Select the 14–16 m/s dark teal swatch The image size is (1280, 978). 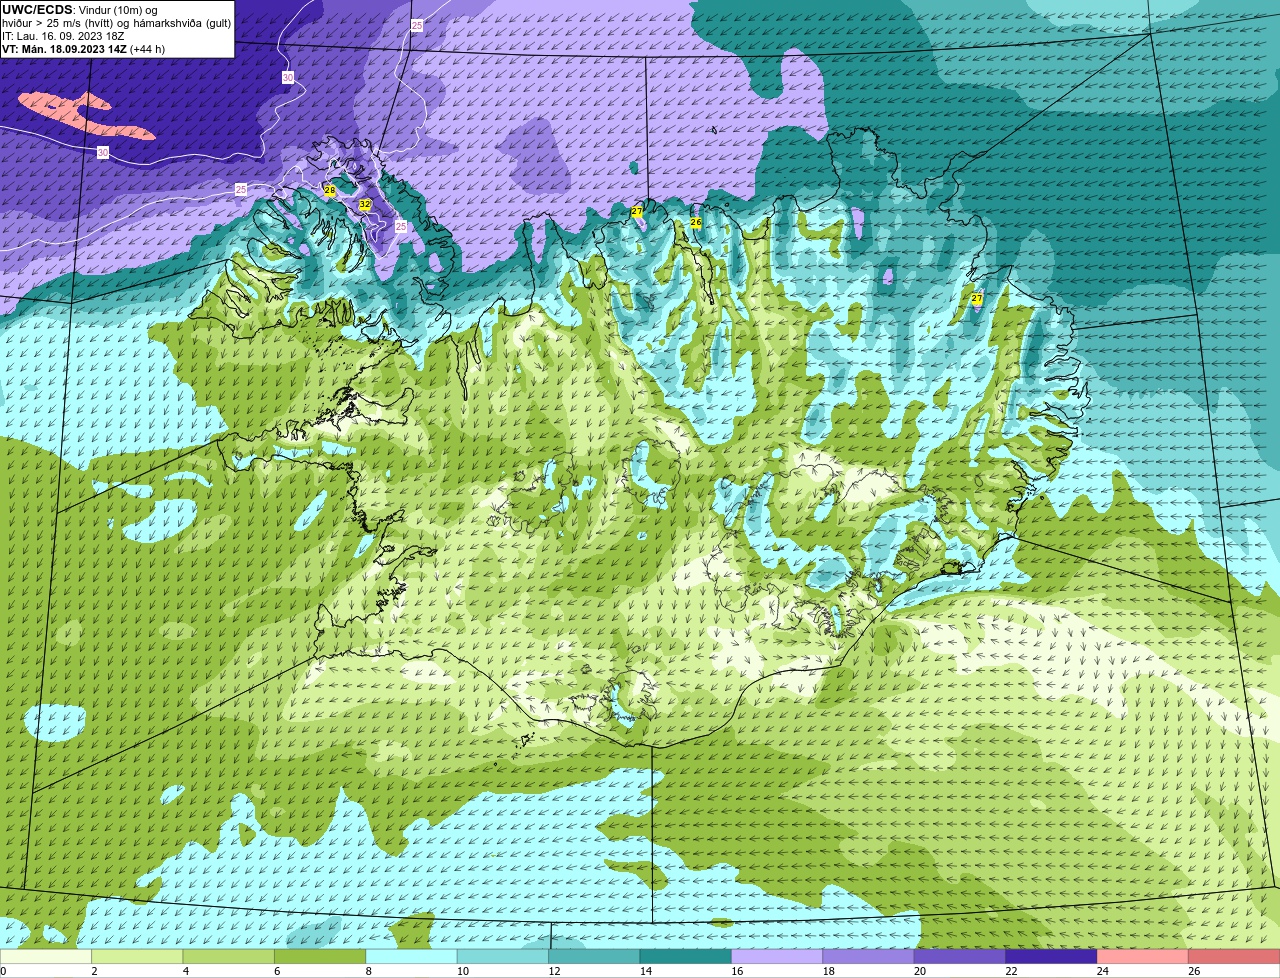(x=686, y=957)
